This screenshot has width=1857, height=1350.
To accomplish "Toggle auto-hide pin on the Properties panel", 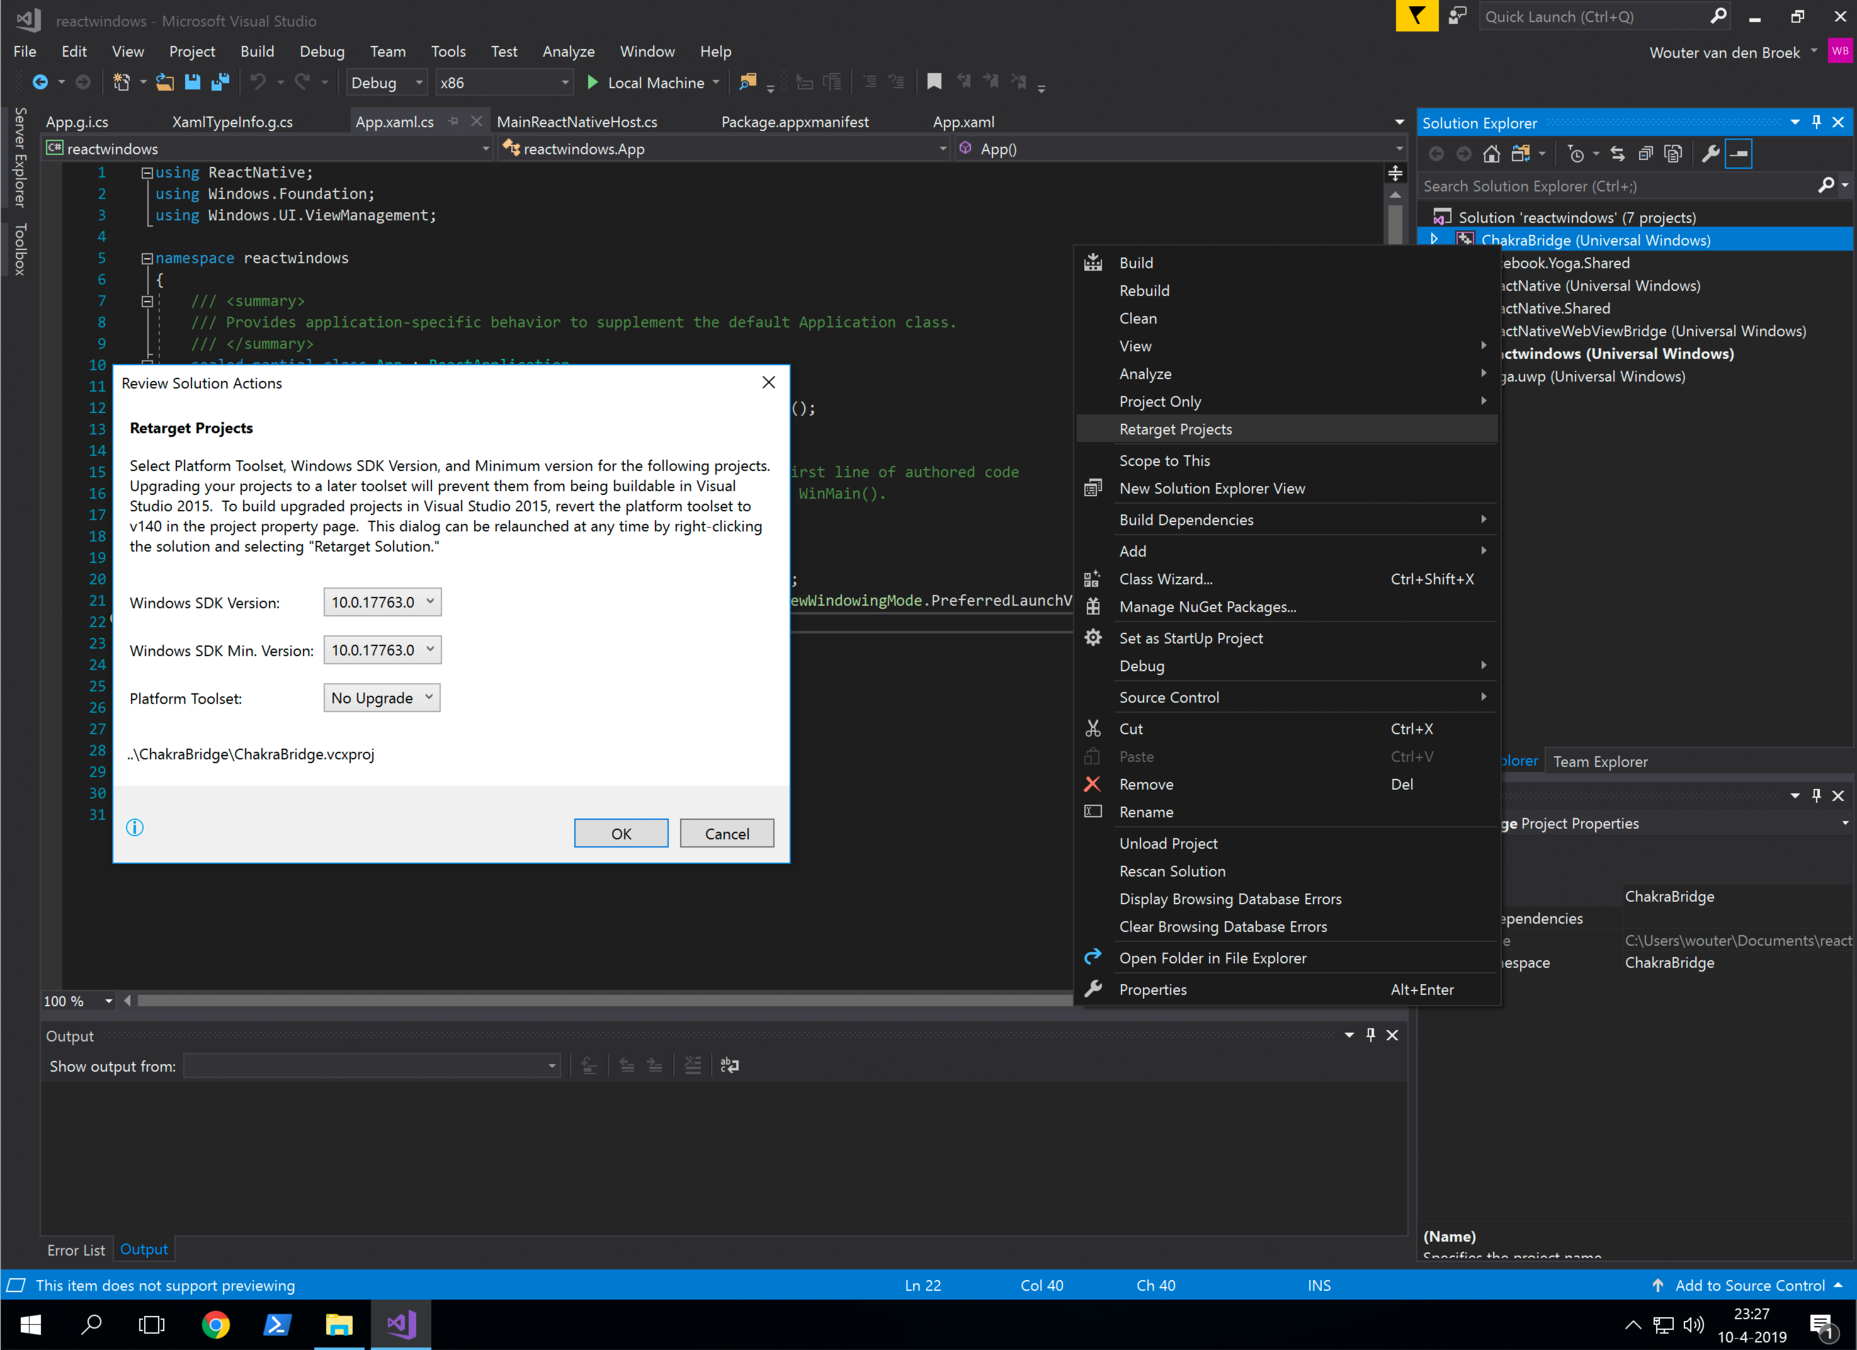I will click(x=1817, y=796).
